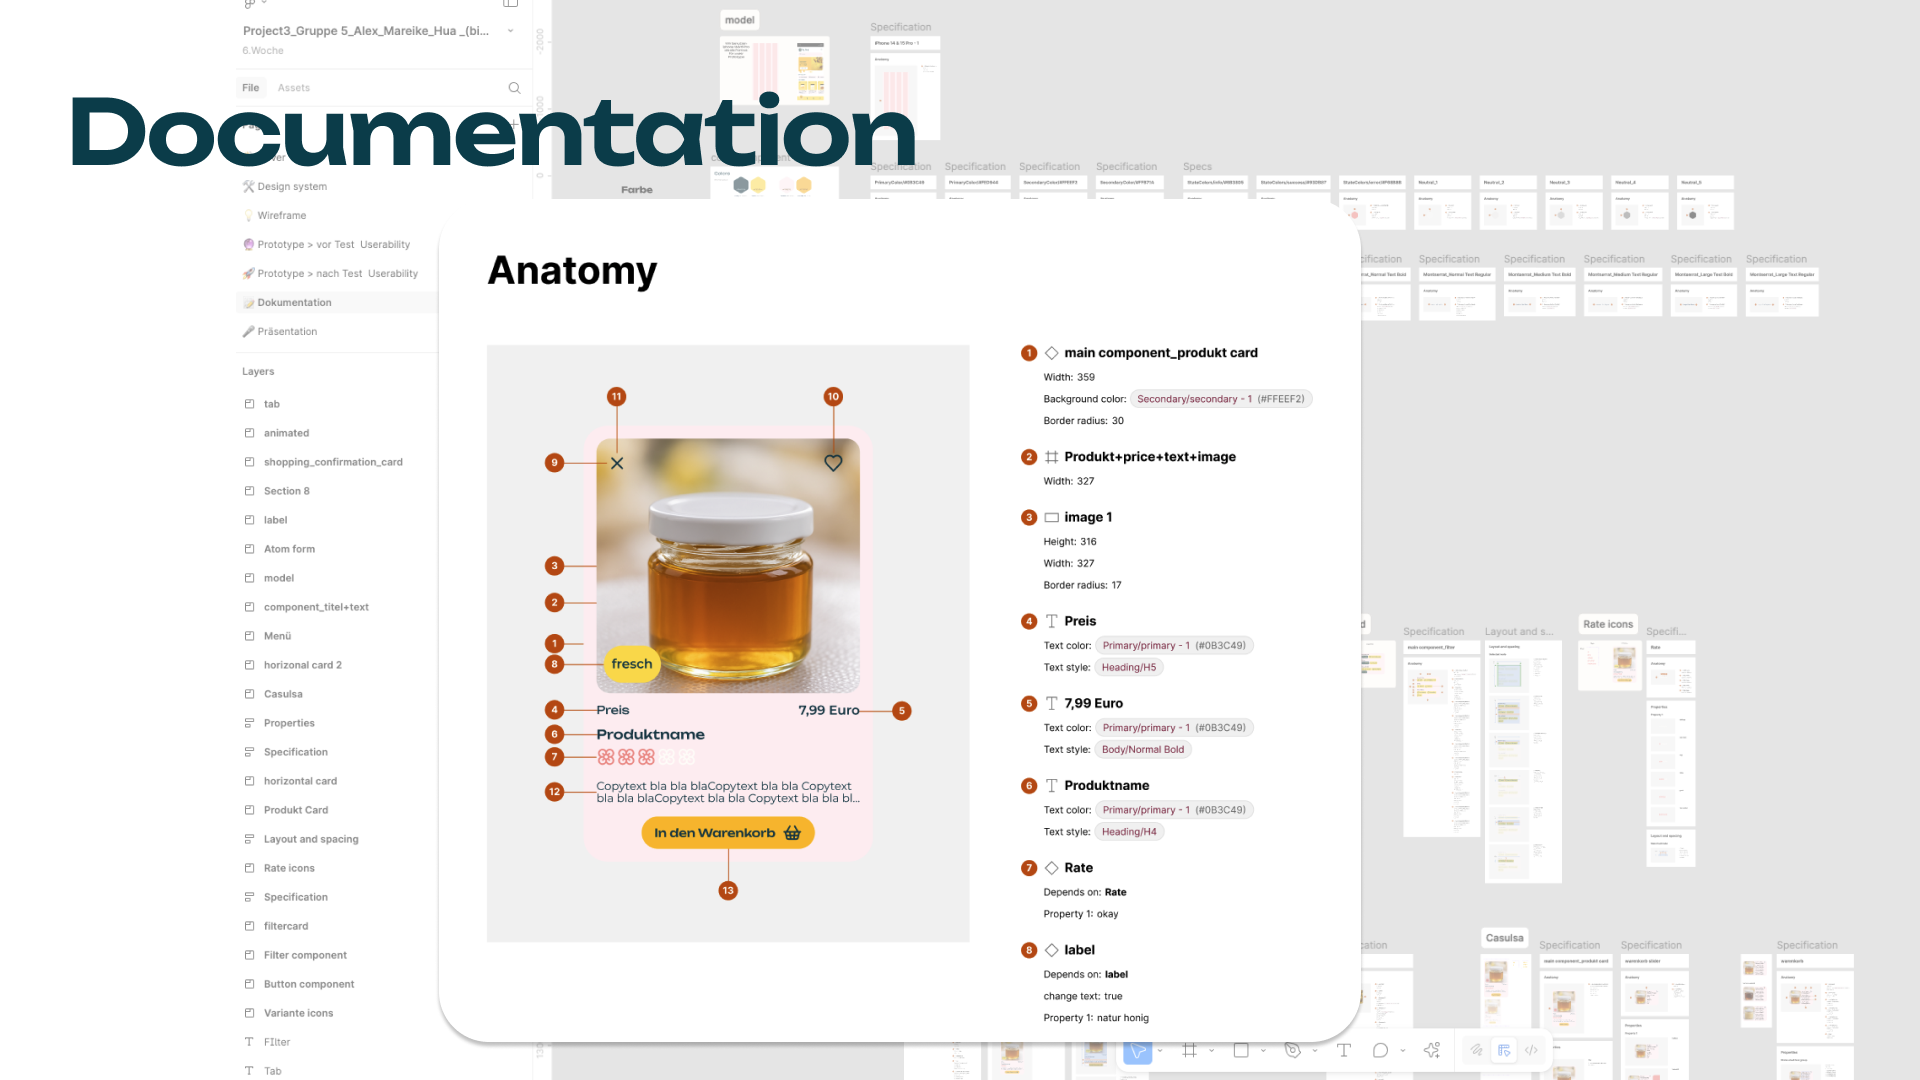Select the Text tool
The image size is (1920, 1080).
point(1343,1051)
